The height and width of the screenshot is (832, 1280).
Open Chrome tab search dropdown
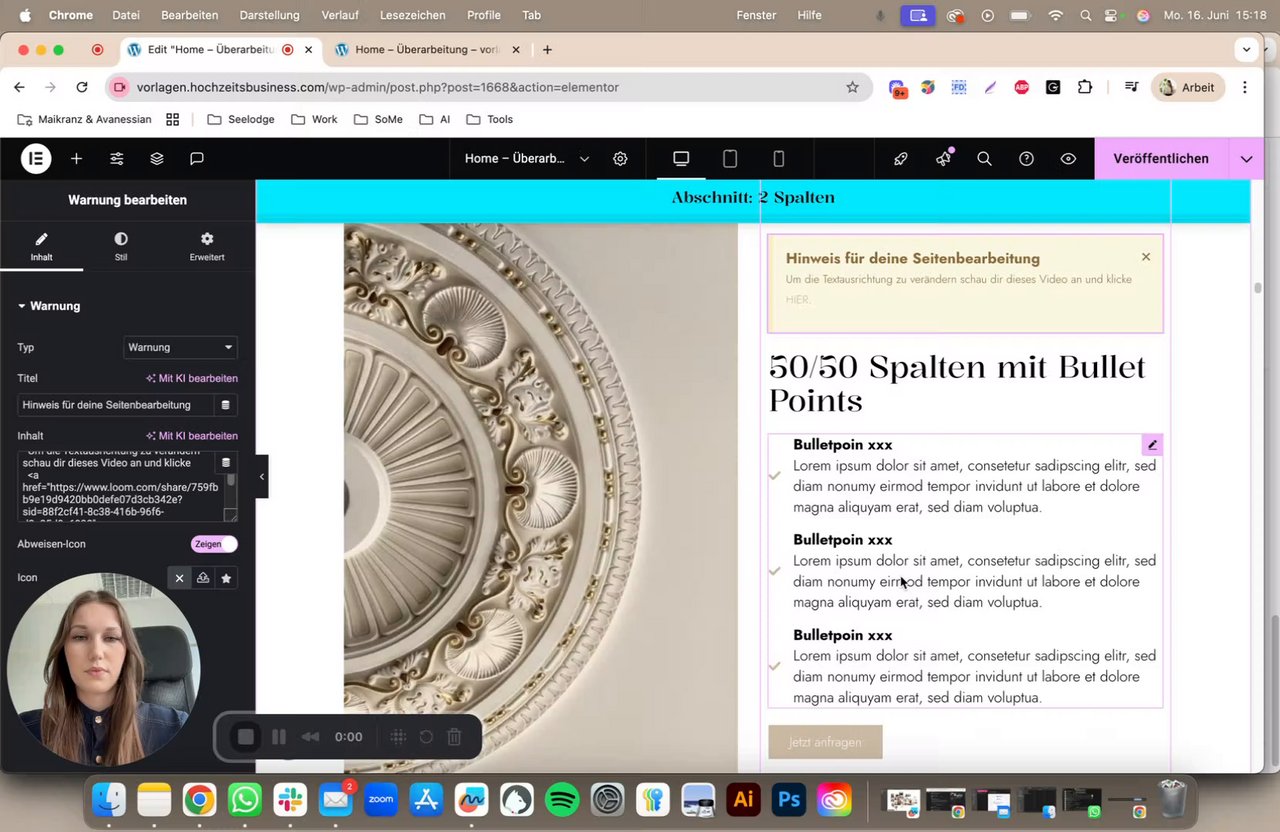coord(1246,49)
